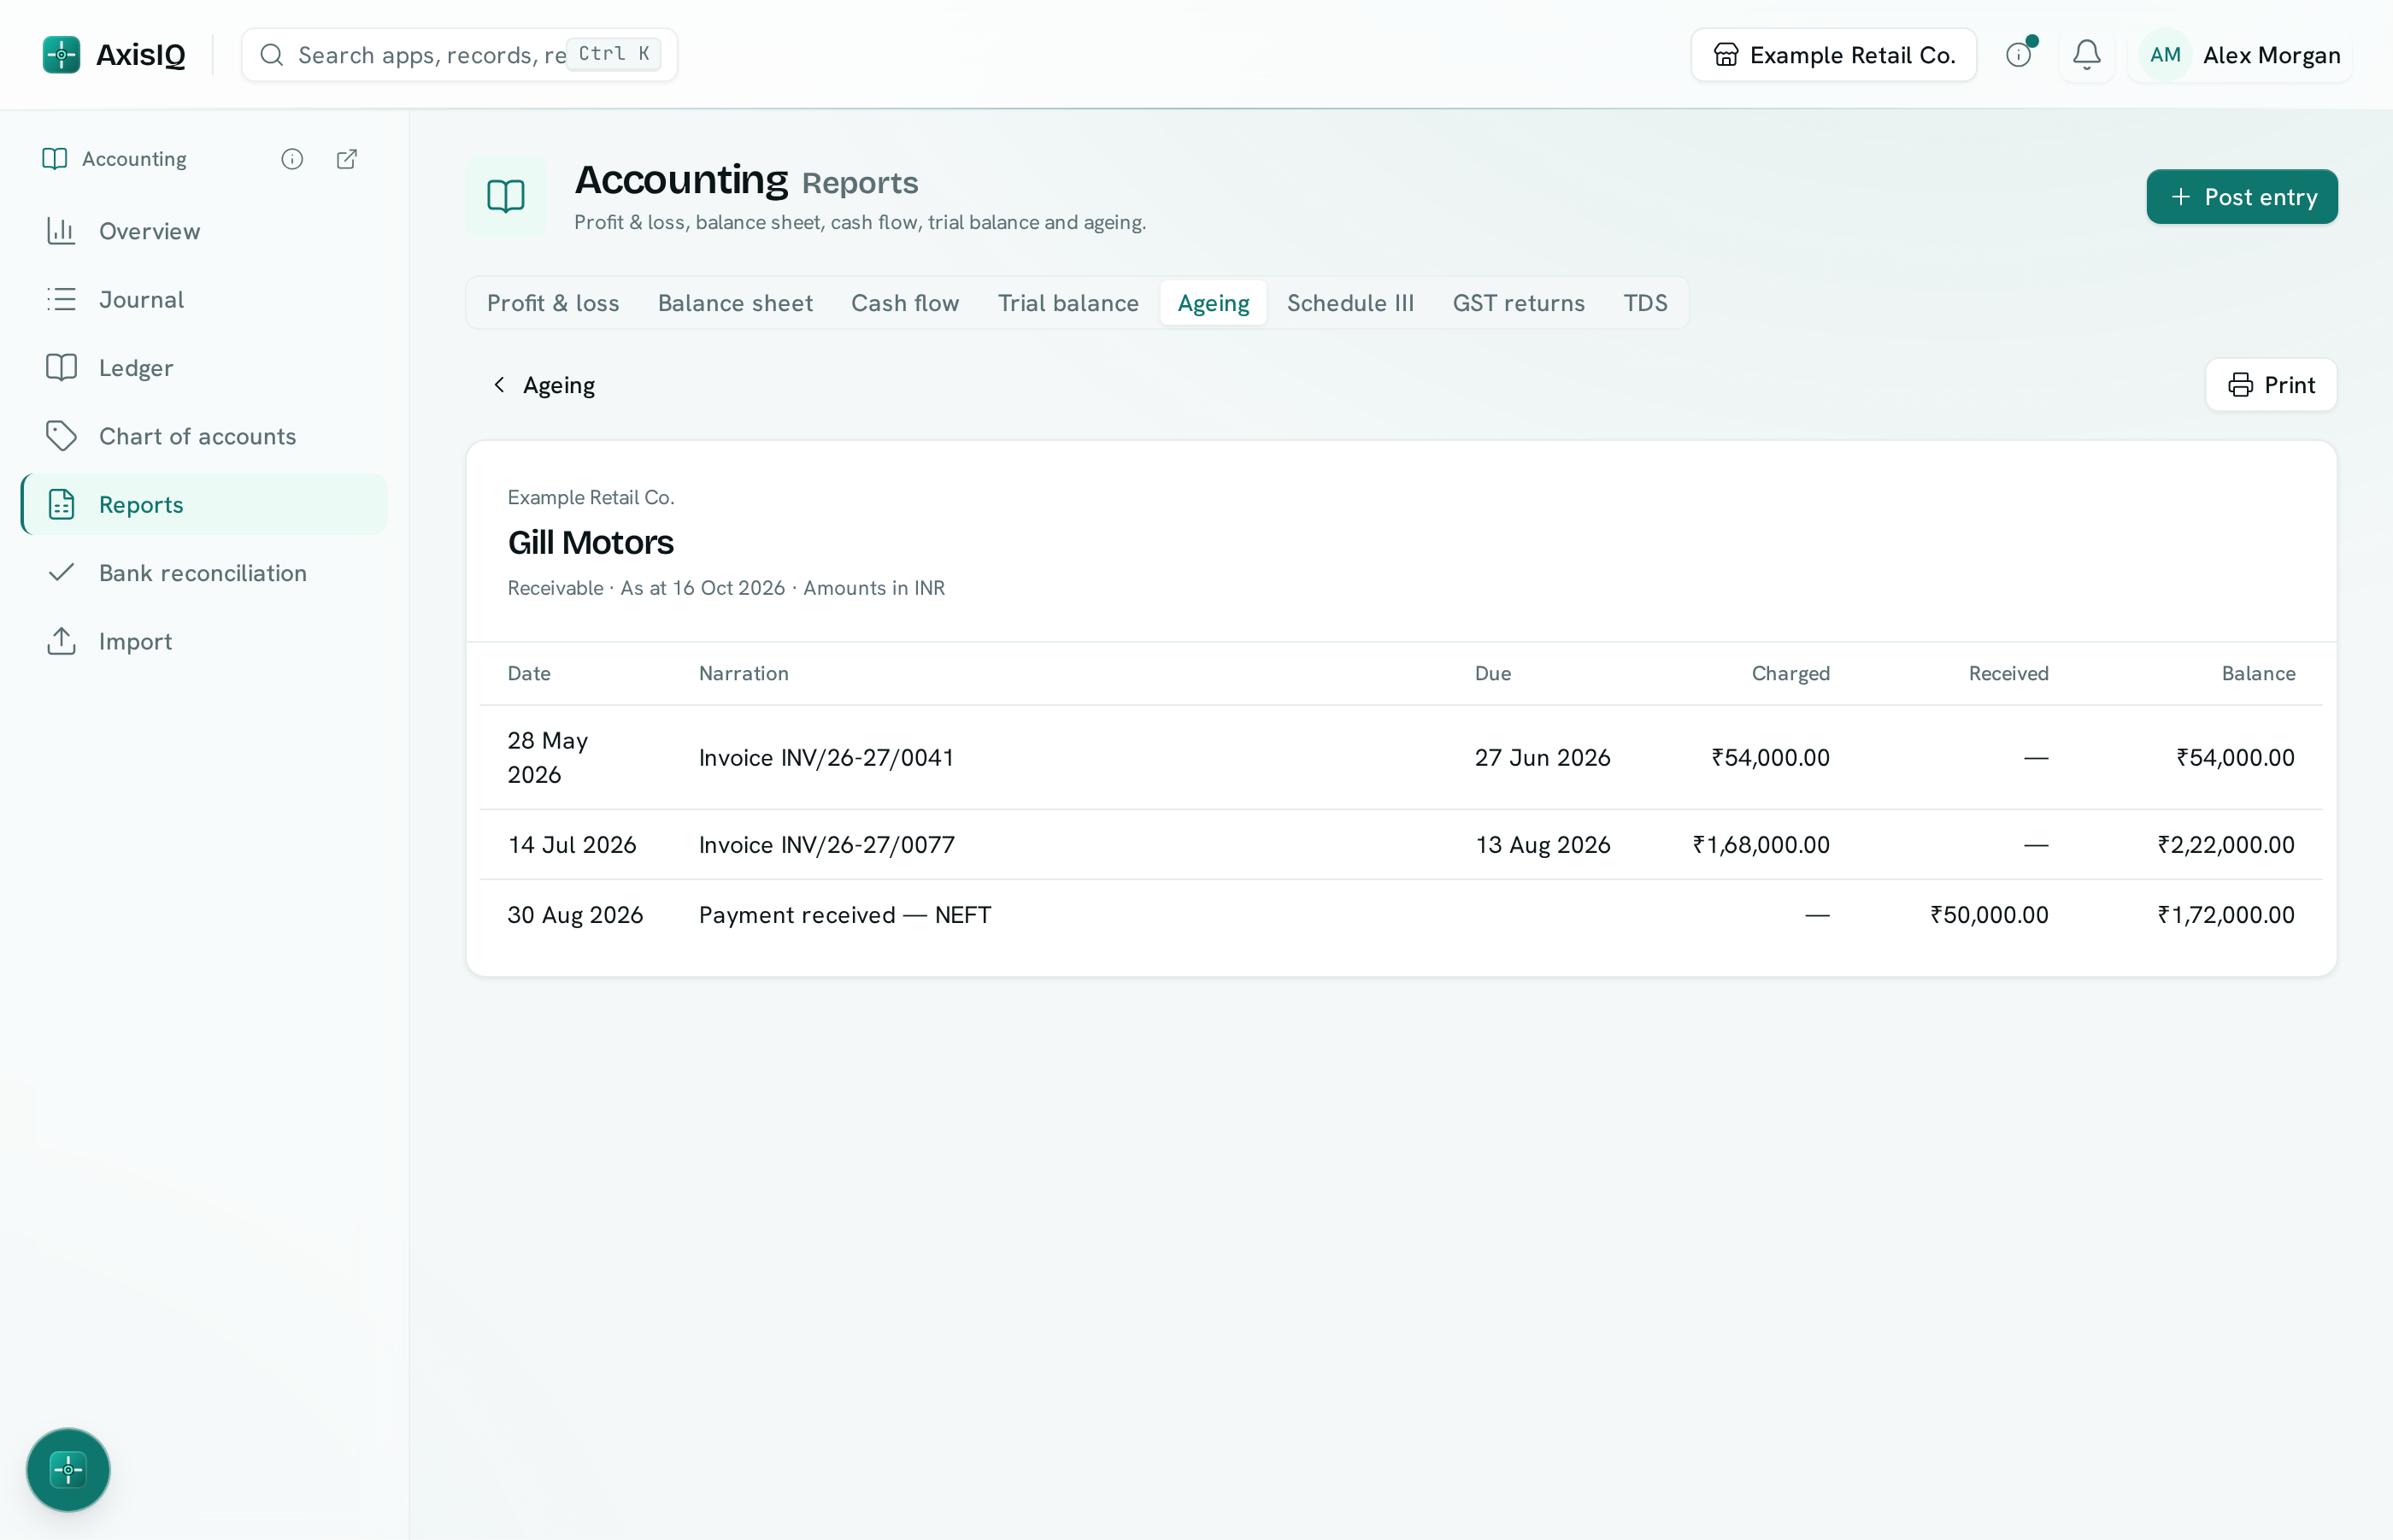Image resolution: width=2393 pixels, height=1540 pixels.
Task: Click the ₹1,72,000.00 balance value
Action: coord(2225,915)
